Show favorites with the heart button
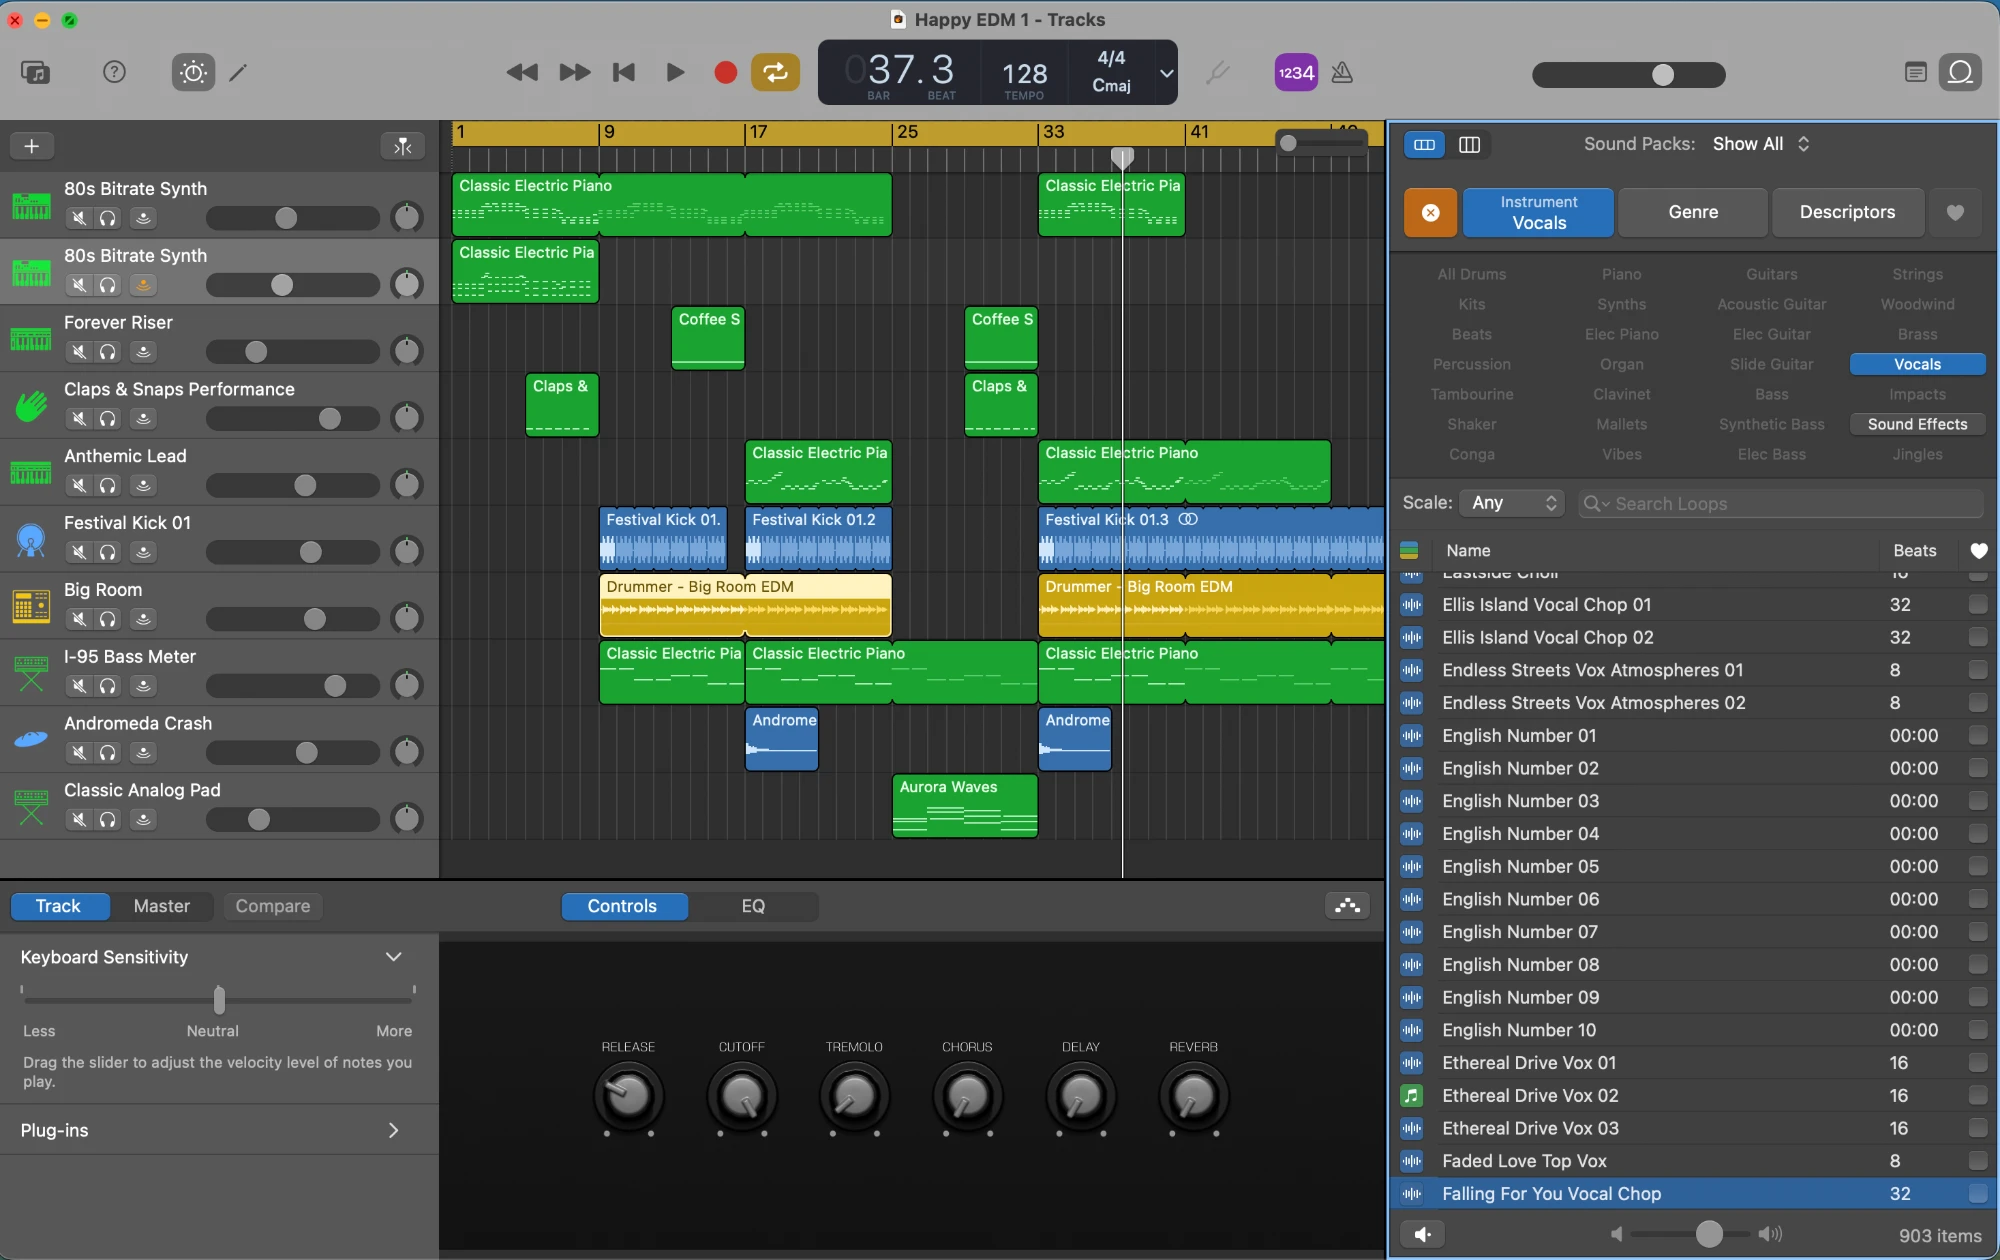 click(1955, 212)
